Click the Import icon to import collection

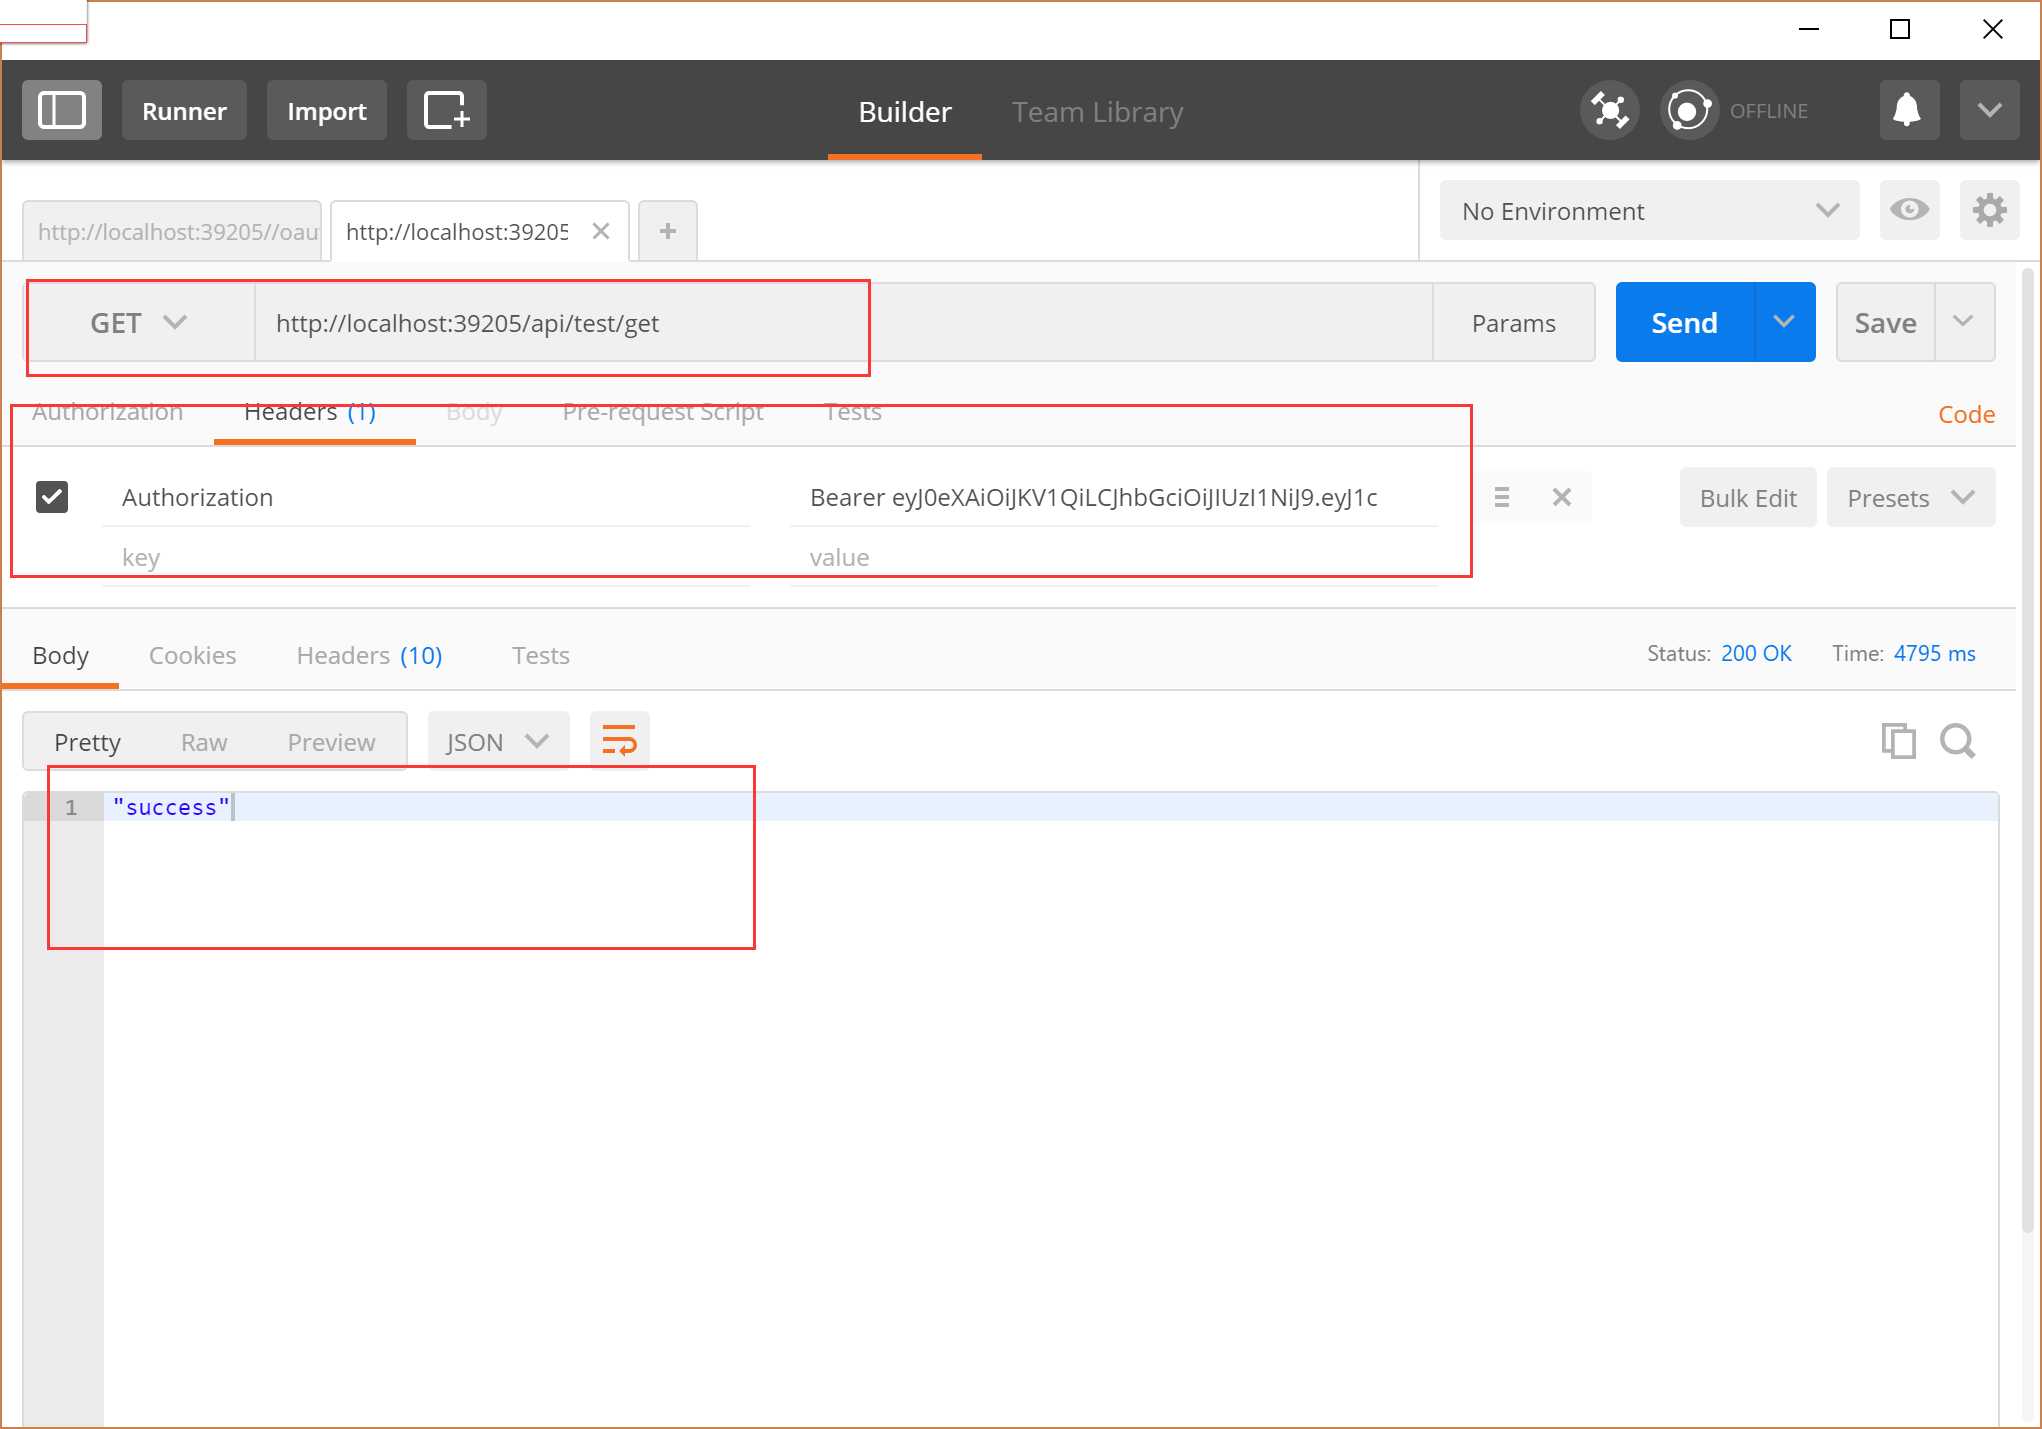pyautogui.click(x=327, y=110)
